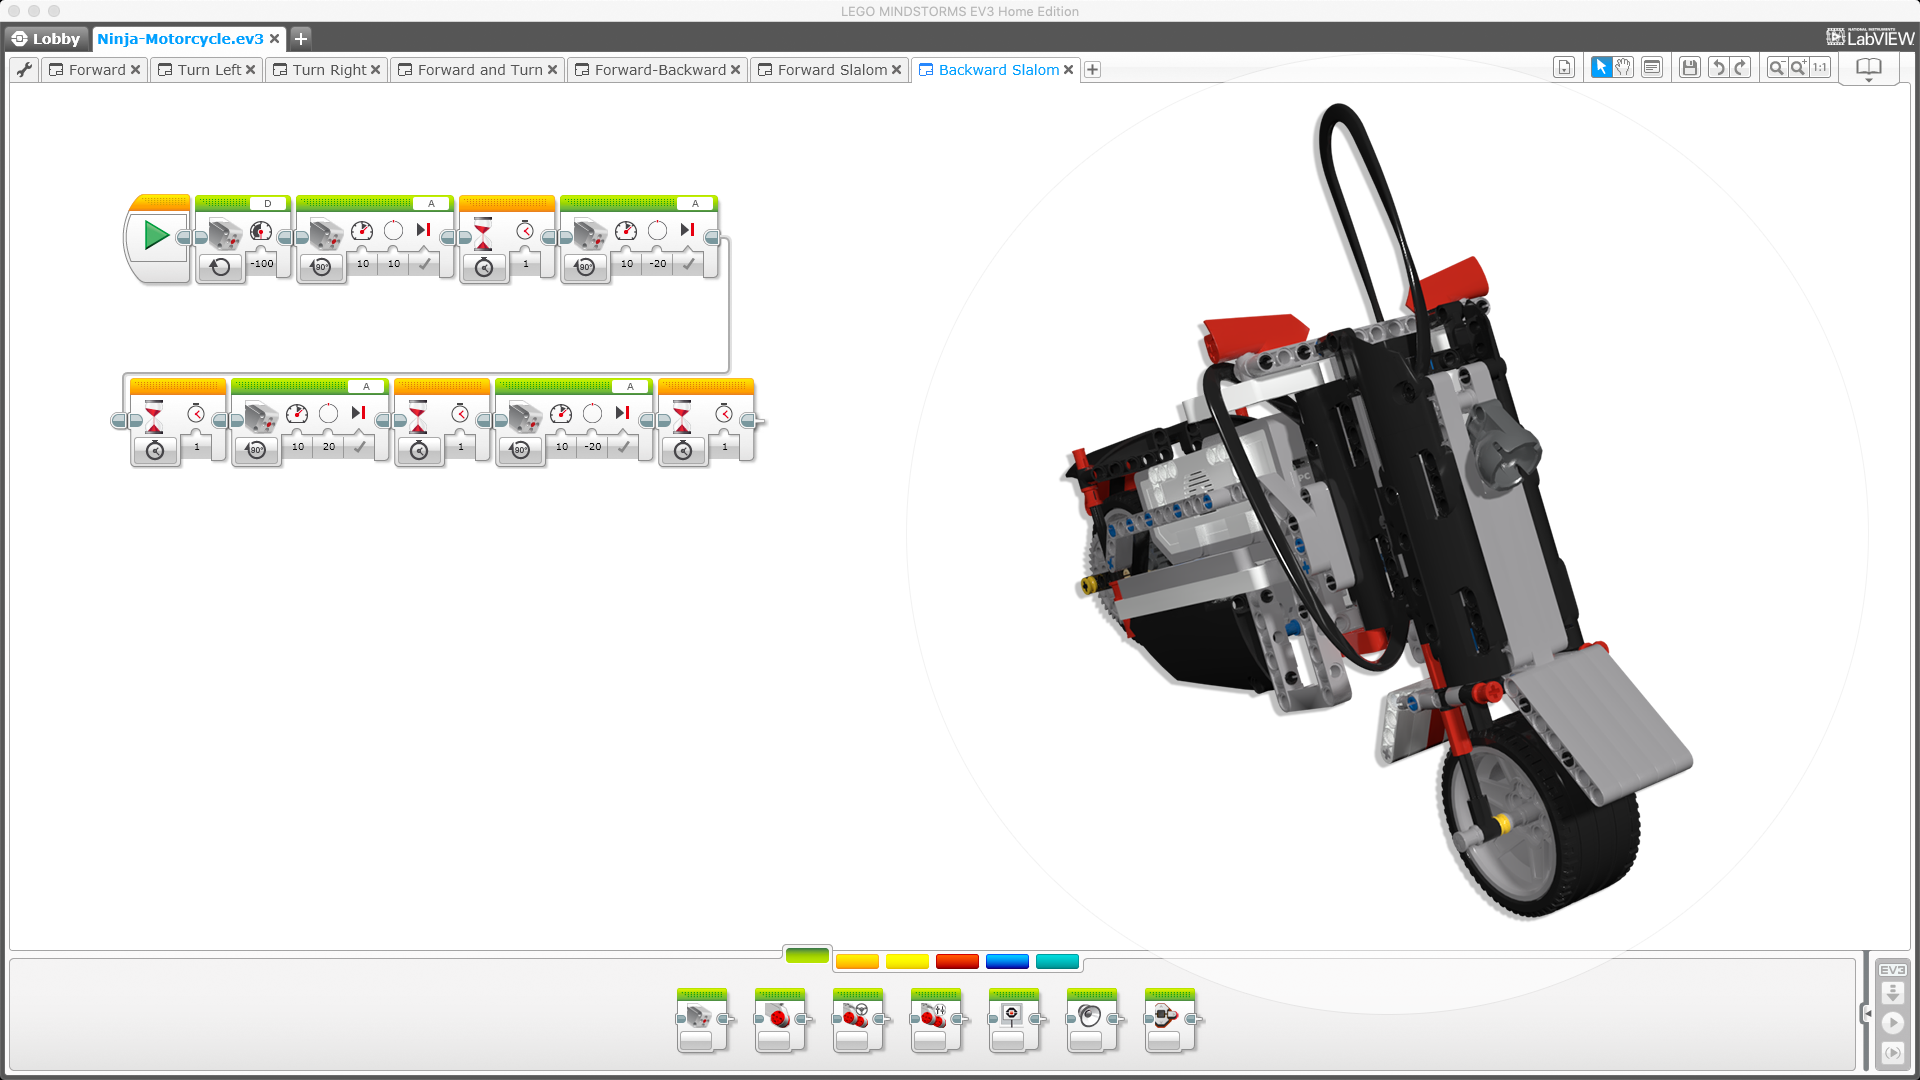
Task: Switch to the Forward Slalom tab
Action: tap(832, 70)
